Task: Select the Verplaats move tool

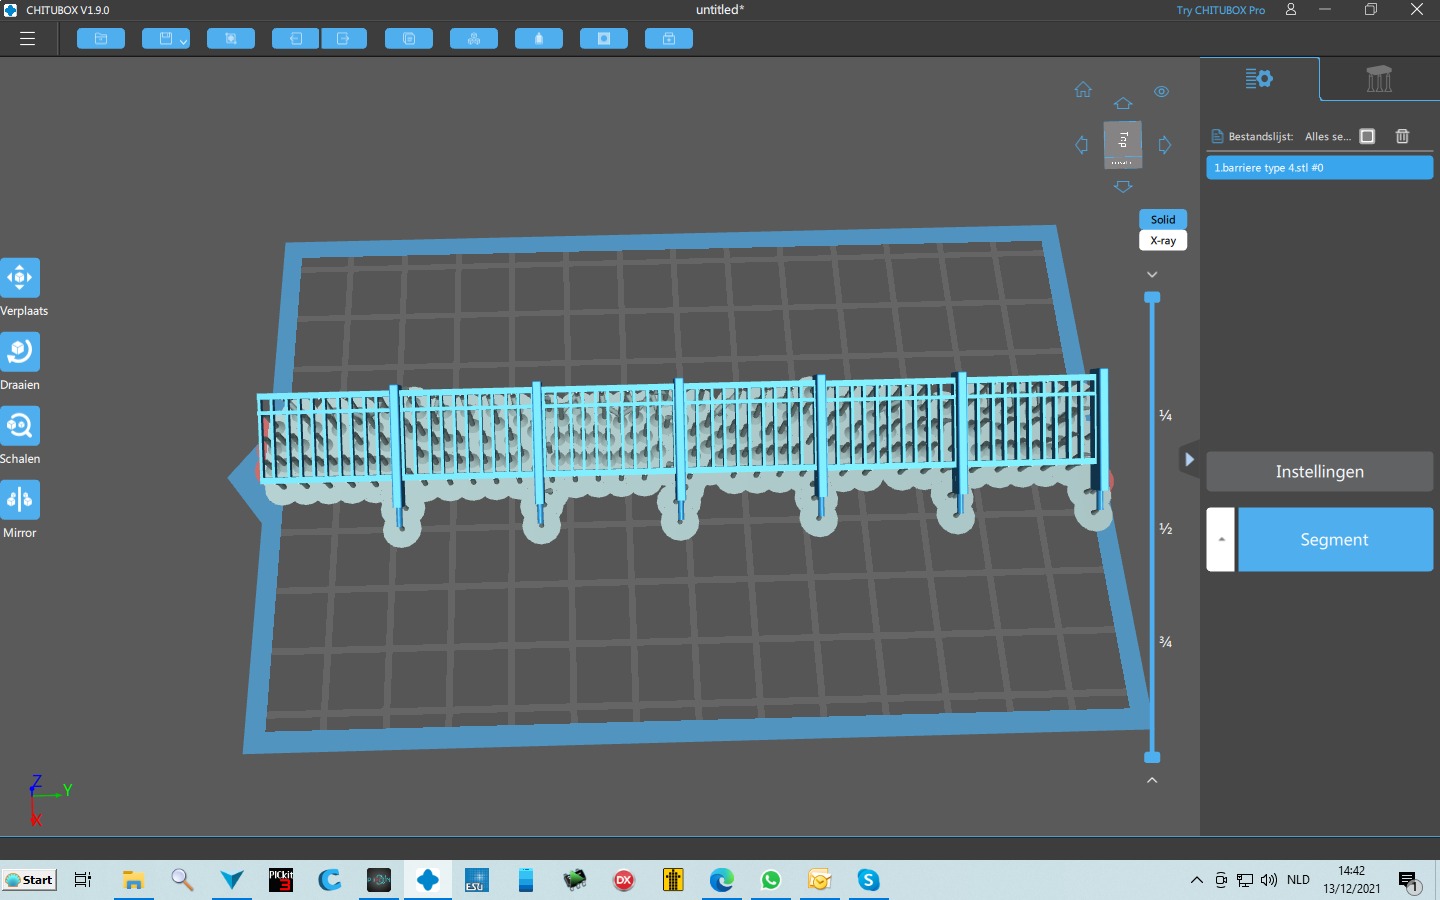Action: click(x=20, y=278)
